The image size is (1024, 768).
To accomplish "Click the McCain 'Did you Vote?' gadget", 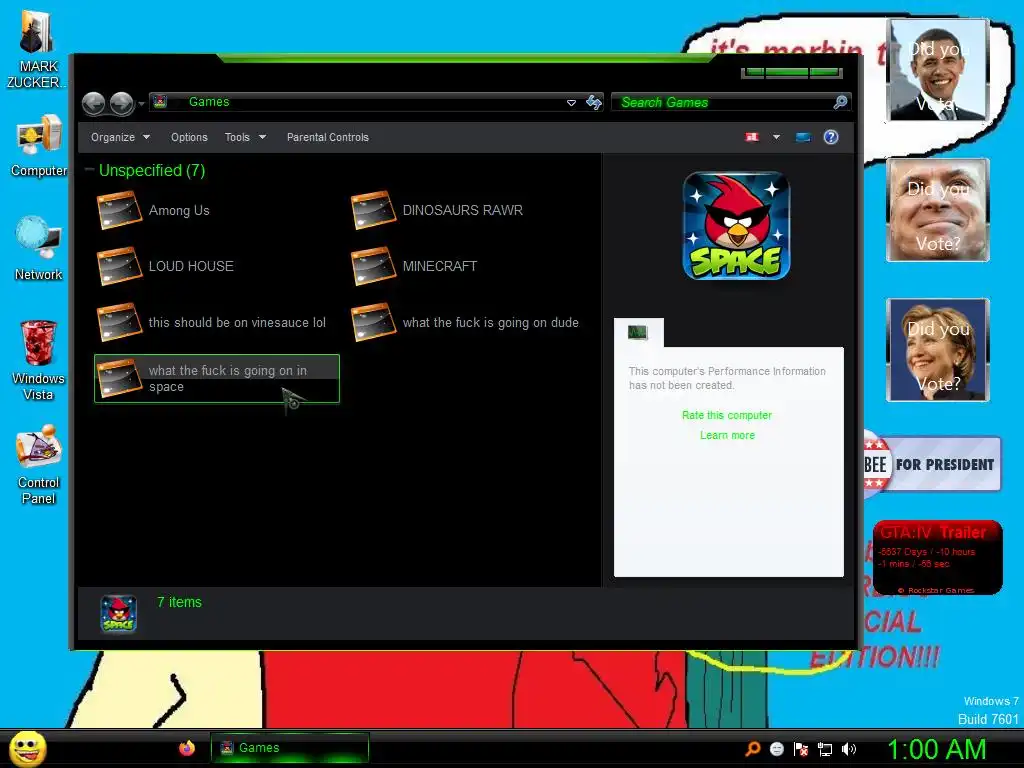I will (937, 210).
